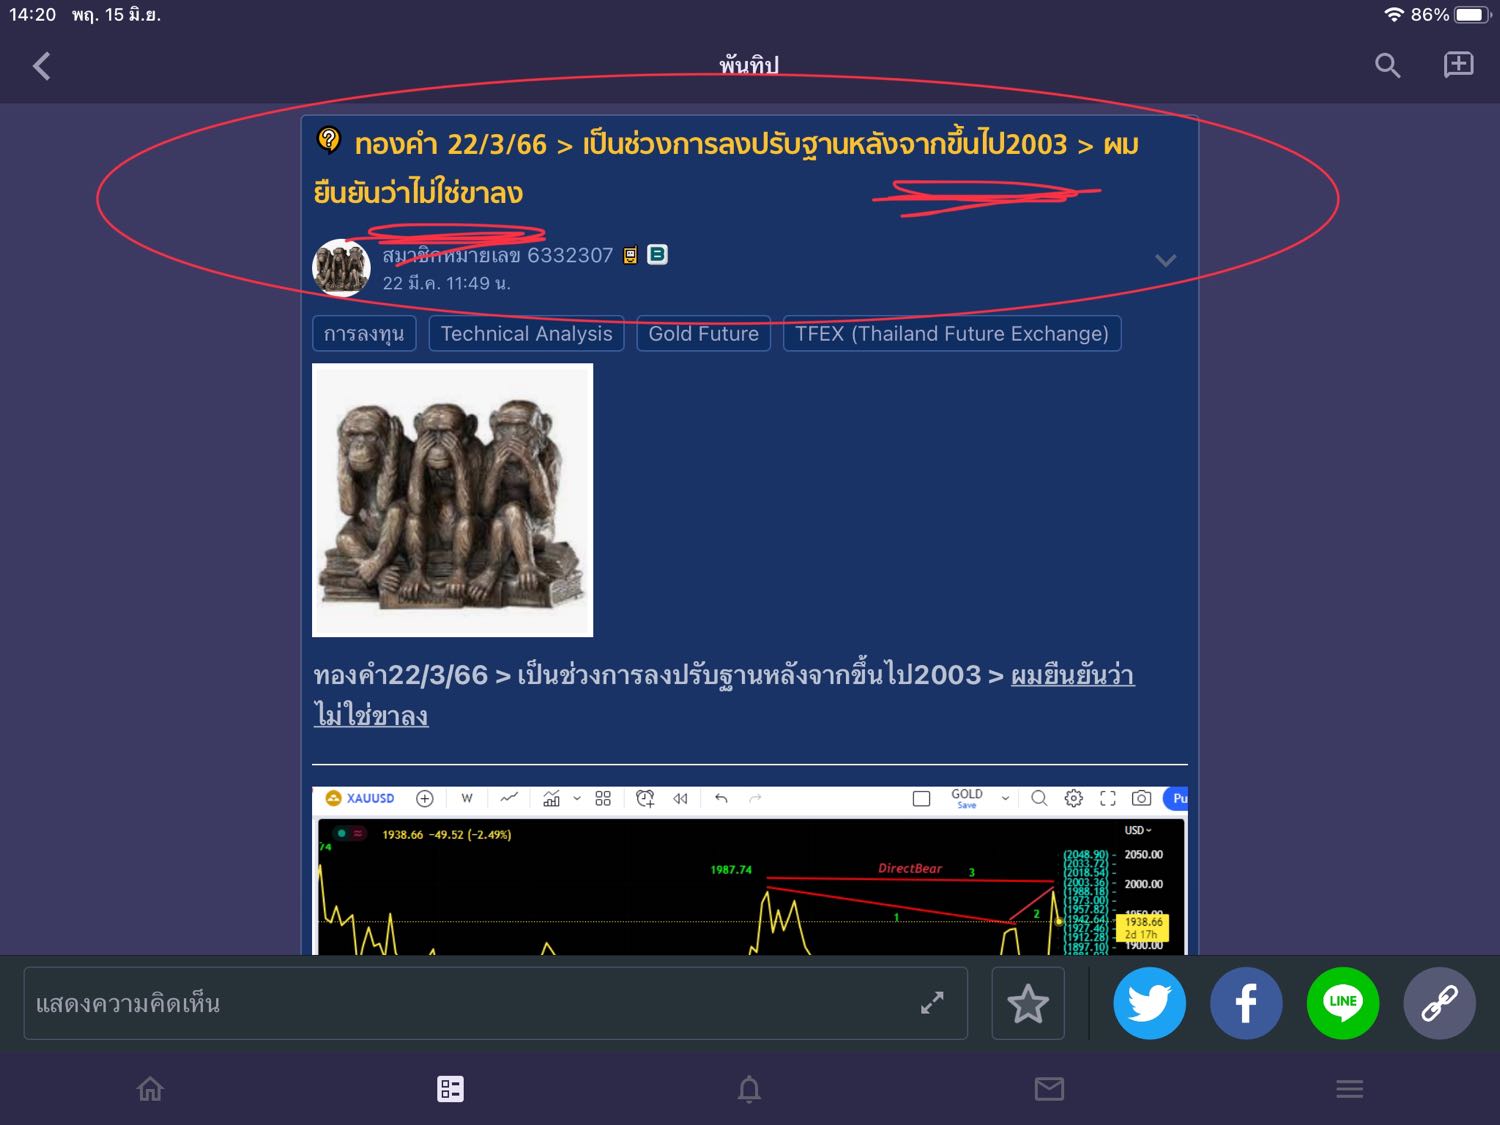
Task: Open the messages envelope tab
Action: pyautogui.click(x=1049, y=1089)
